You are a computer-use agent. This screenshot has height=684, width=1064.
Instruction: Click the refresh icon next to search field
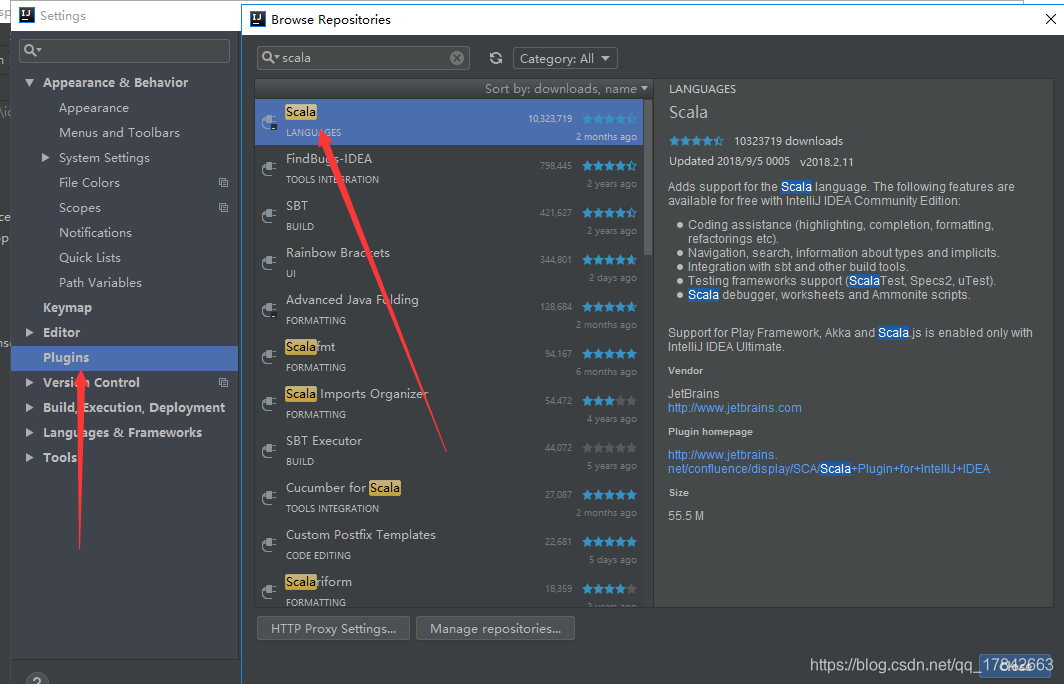point(496,58)
